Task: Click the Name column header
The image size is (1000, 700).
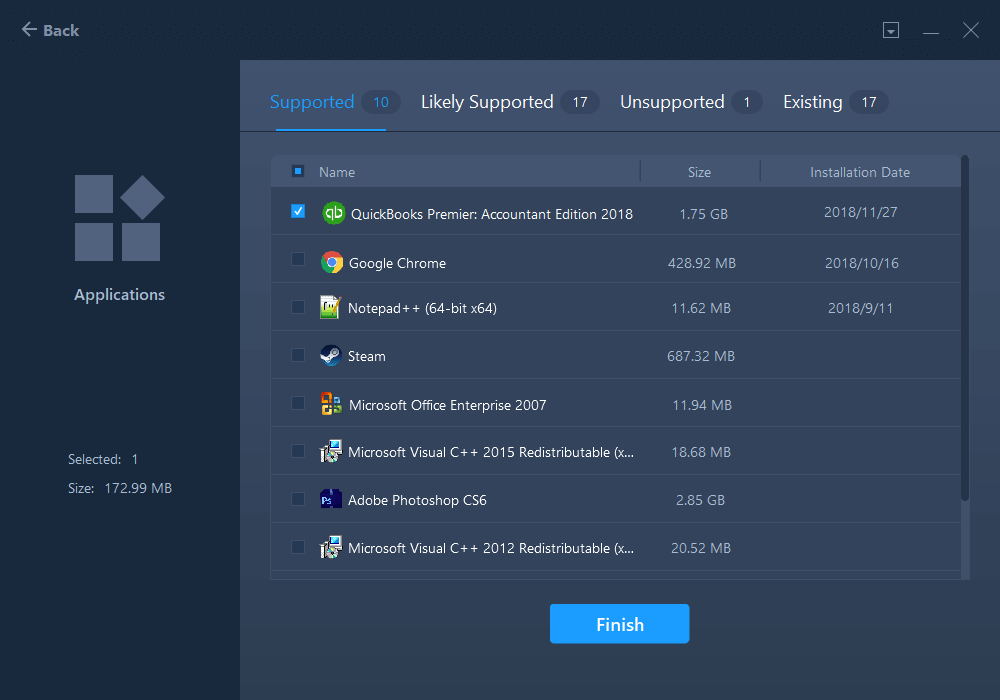Action: [x=337, y=172]
